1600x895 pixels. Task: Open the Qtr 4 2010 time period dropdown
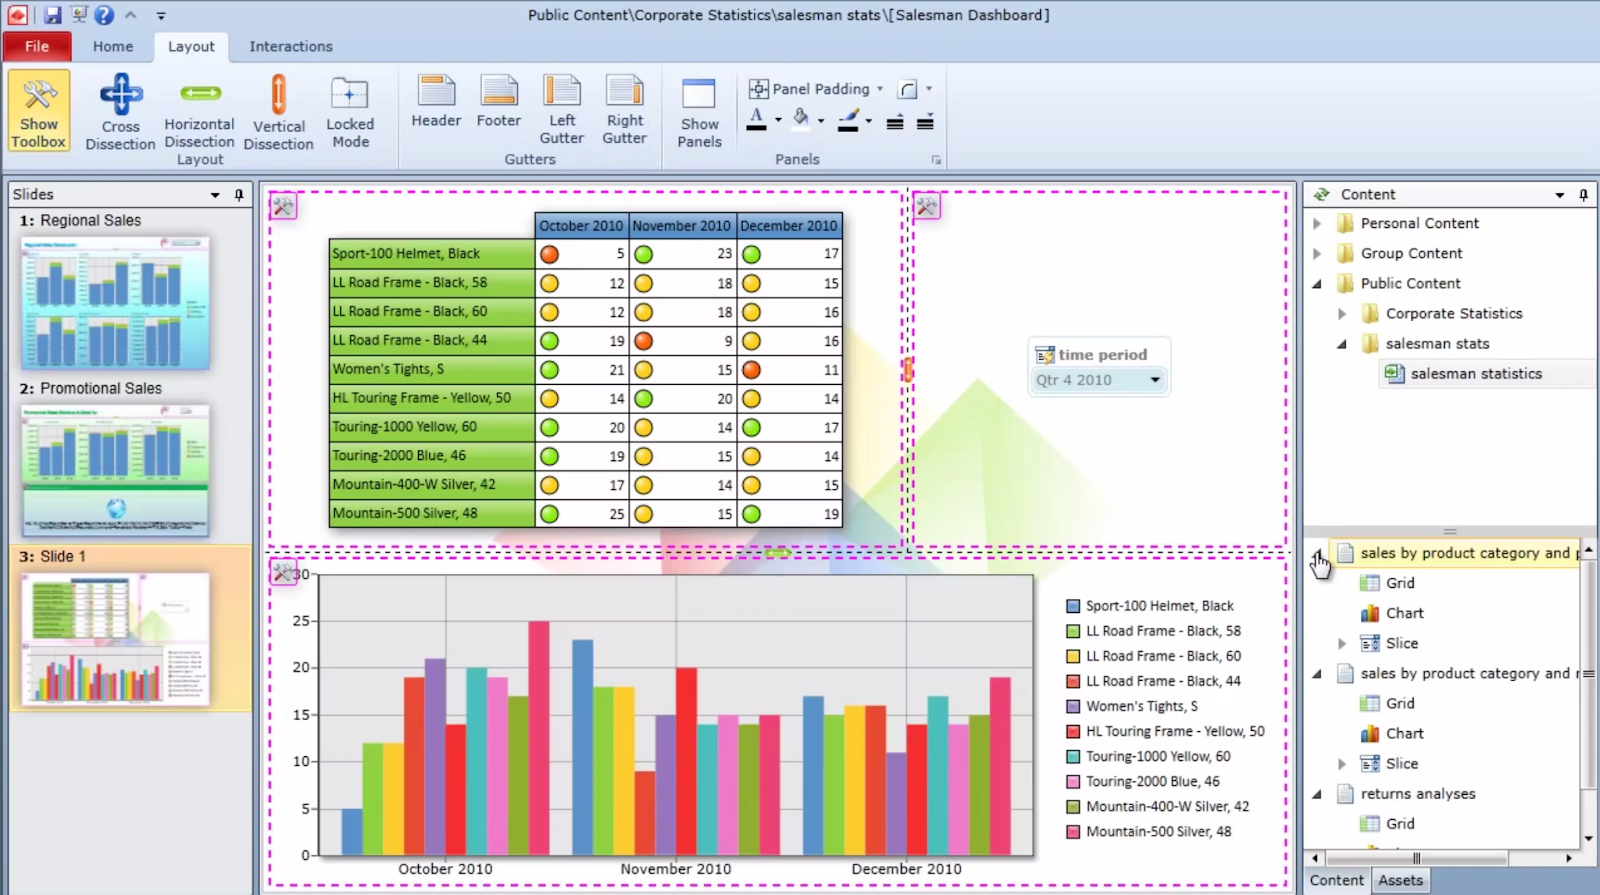[1099, 380]
